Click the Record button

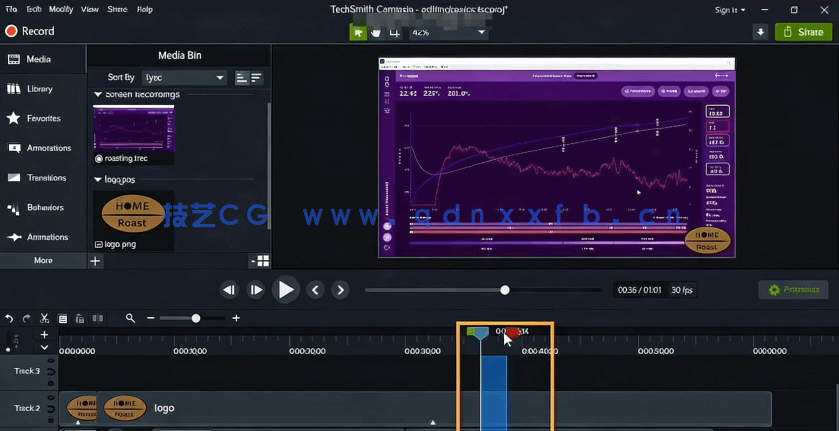[x=30, y=31]
